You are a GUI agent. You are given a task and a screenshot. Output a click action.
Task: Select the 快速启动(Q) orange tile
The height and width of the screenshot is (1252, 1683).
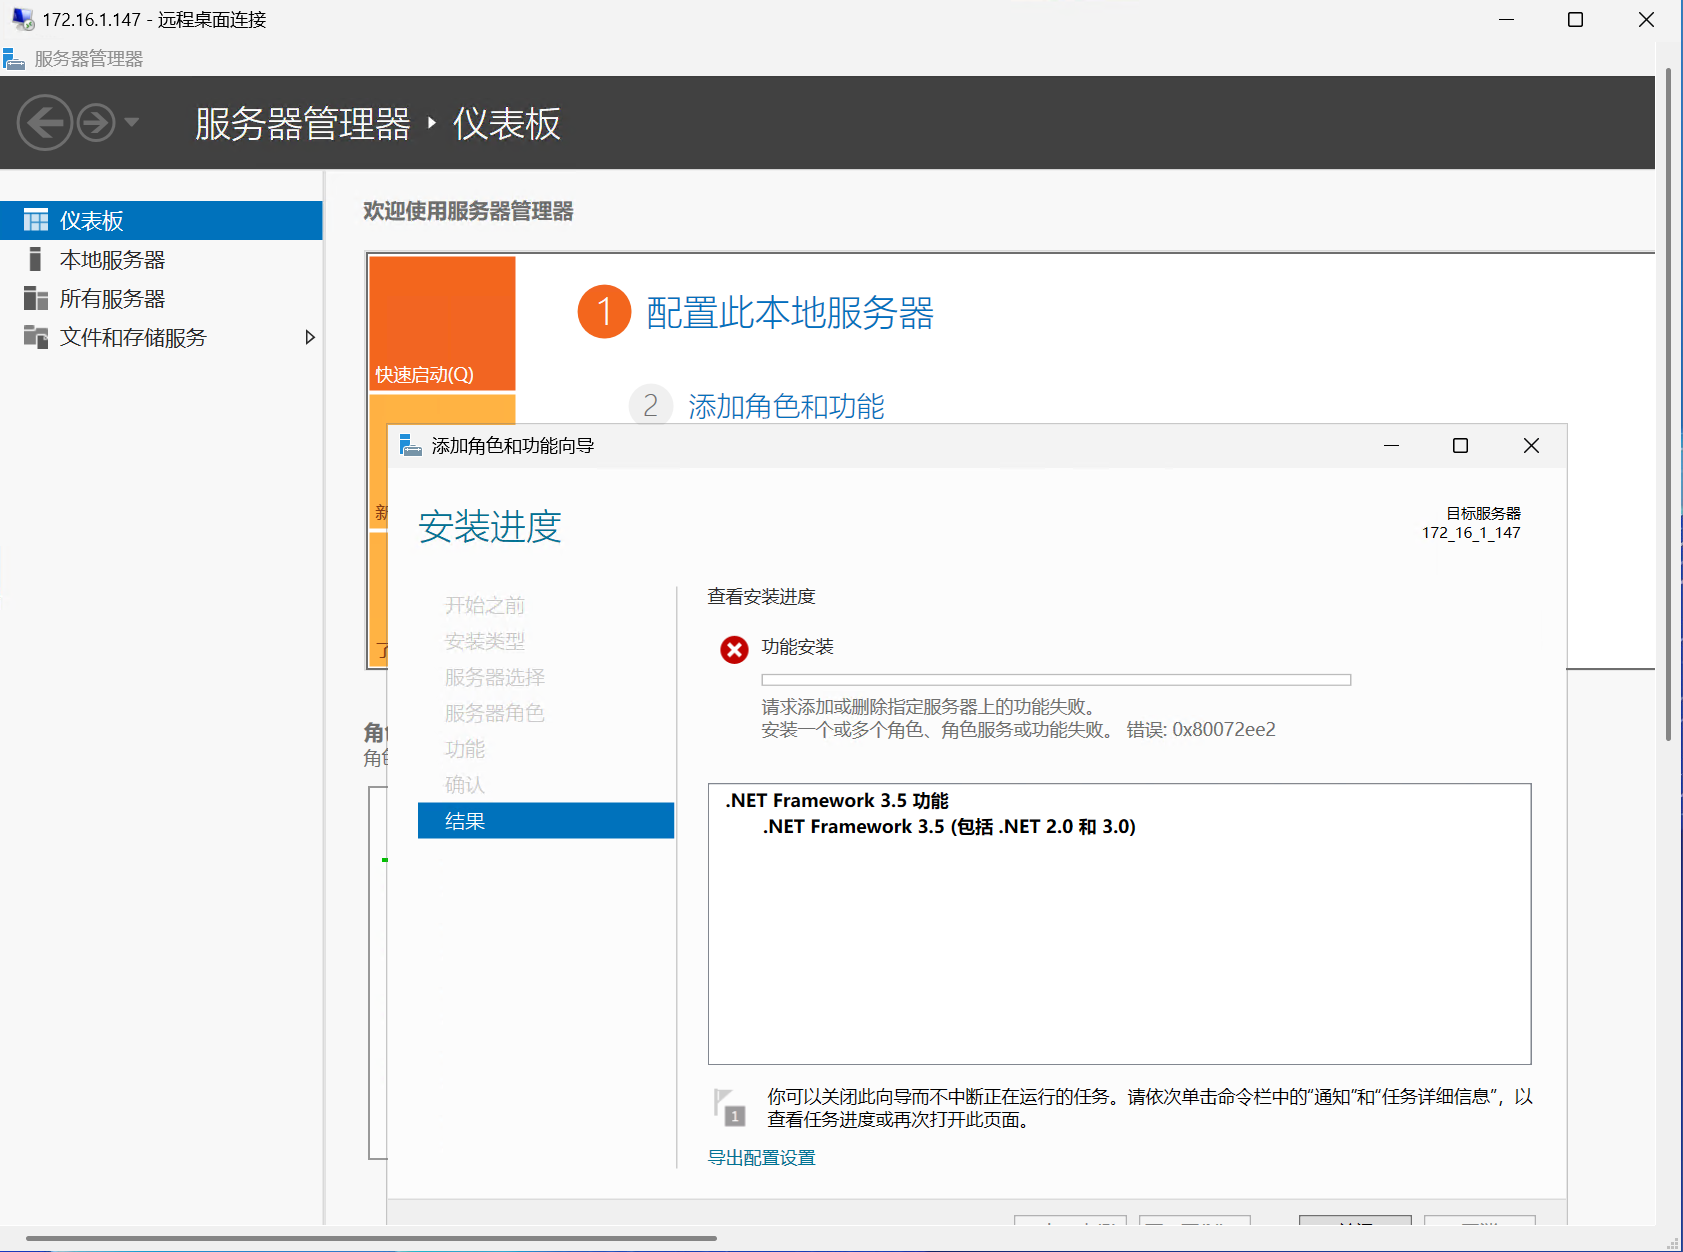tap(442, 323)
